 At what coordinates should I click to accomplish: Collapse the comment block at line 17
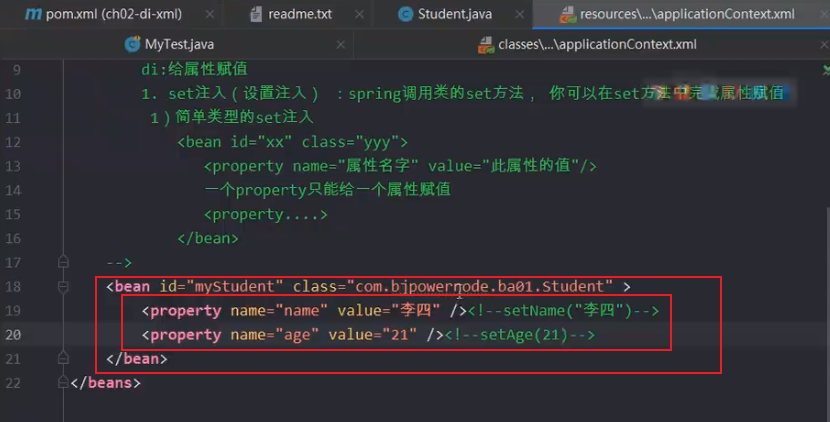63,262
